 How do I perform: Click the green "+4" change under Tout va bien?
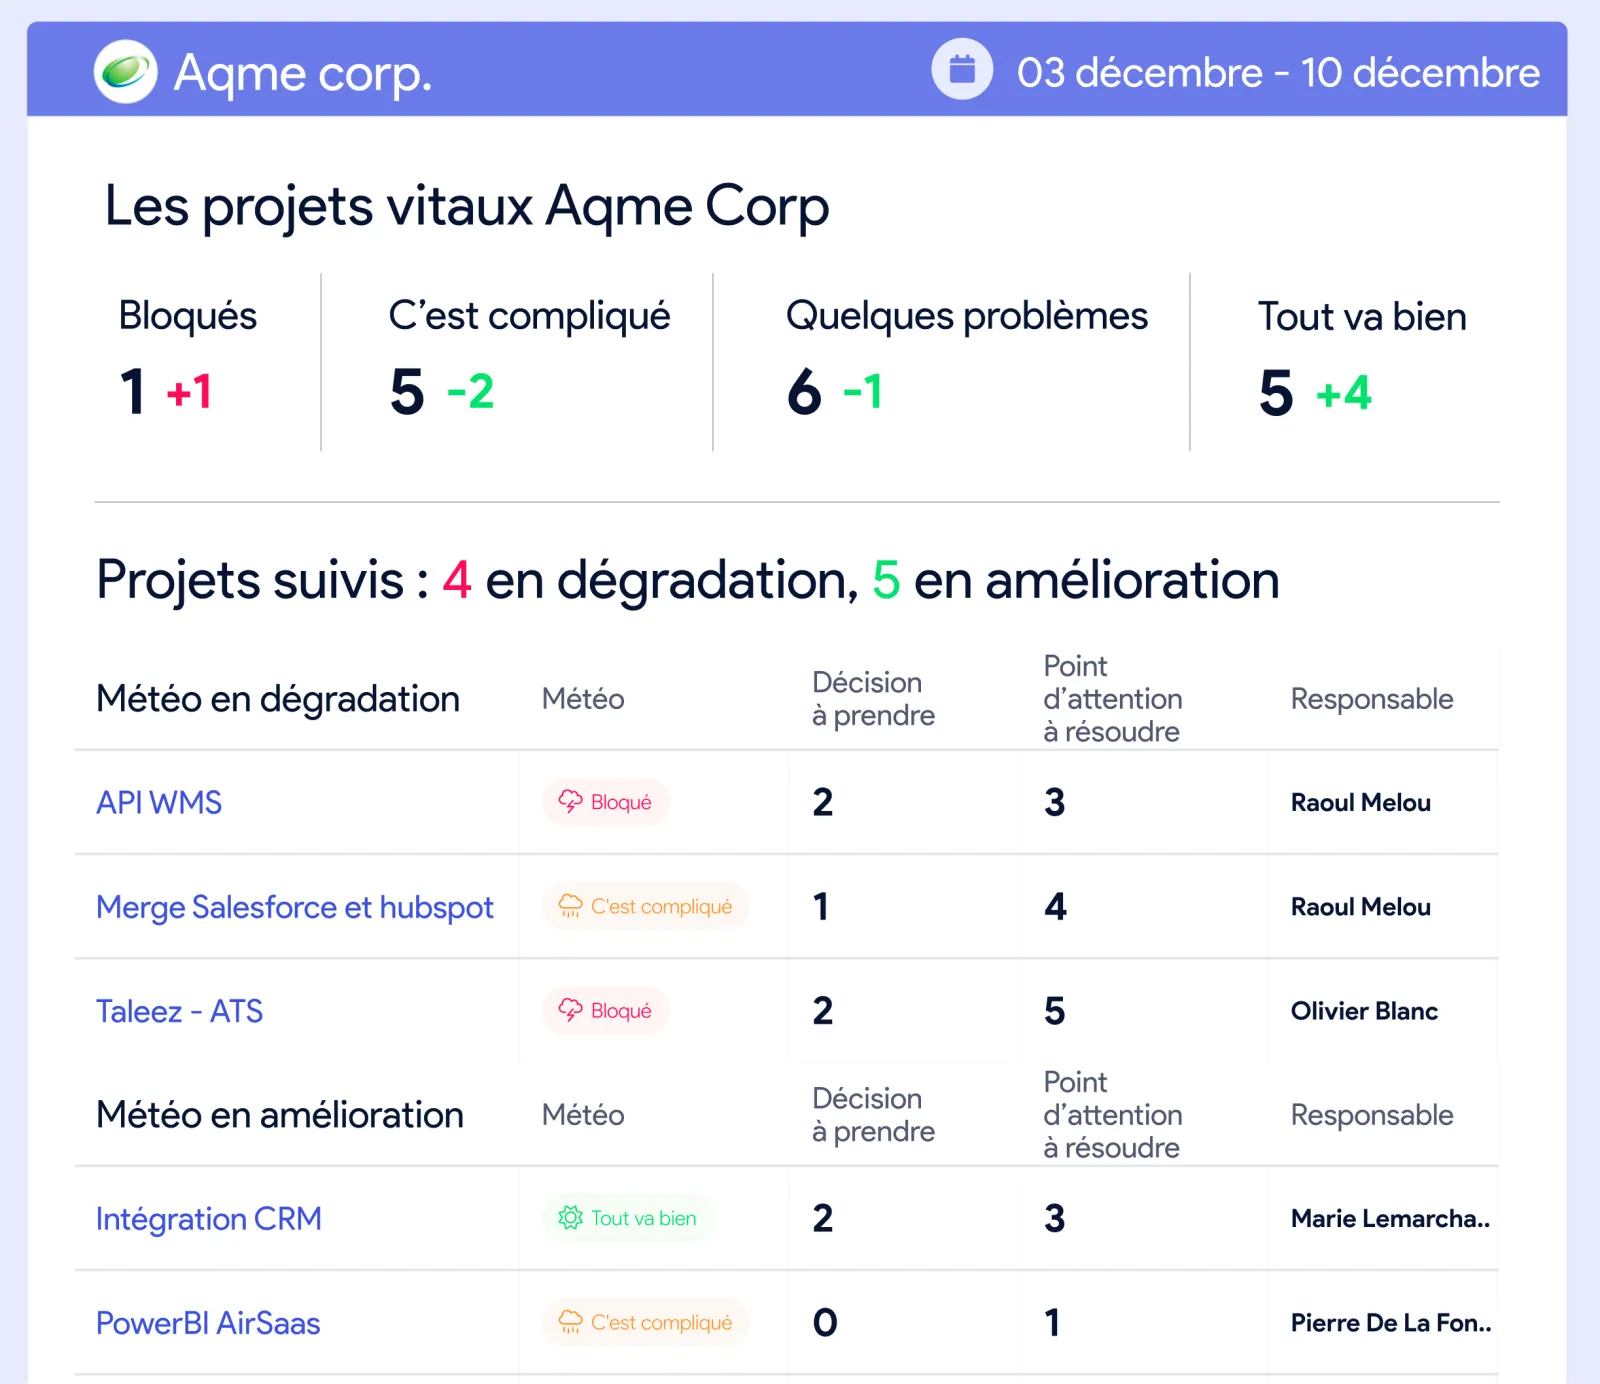(1344, 393)
